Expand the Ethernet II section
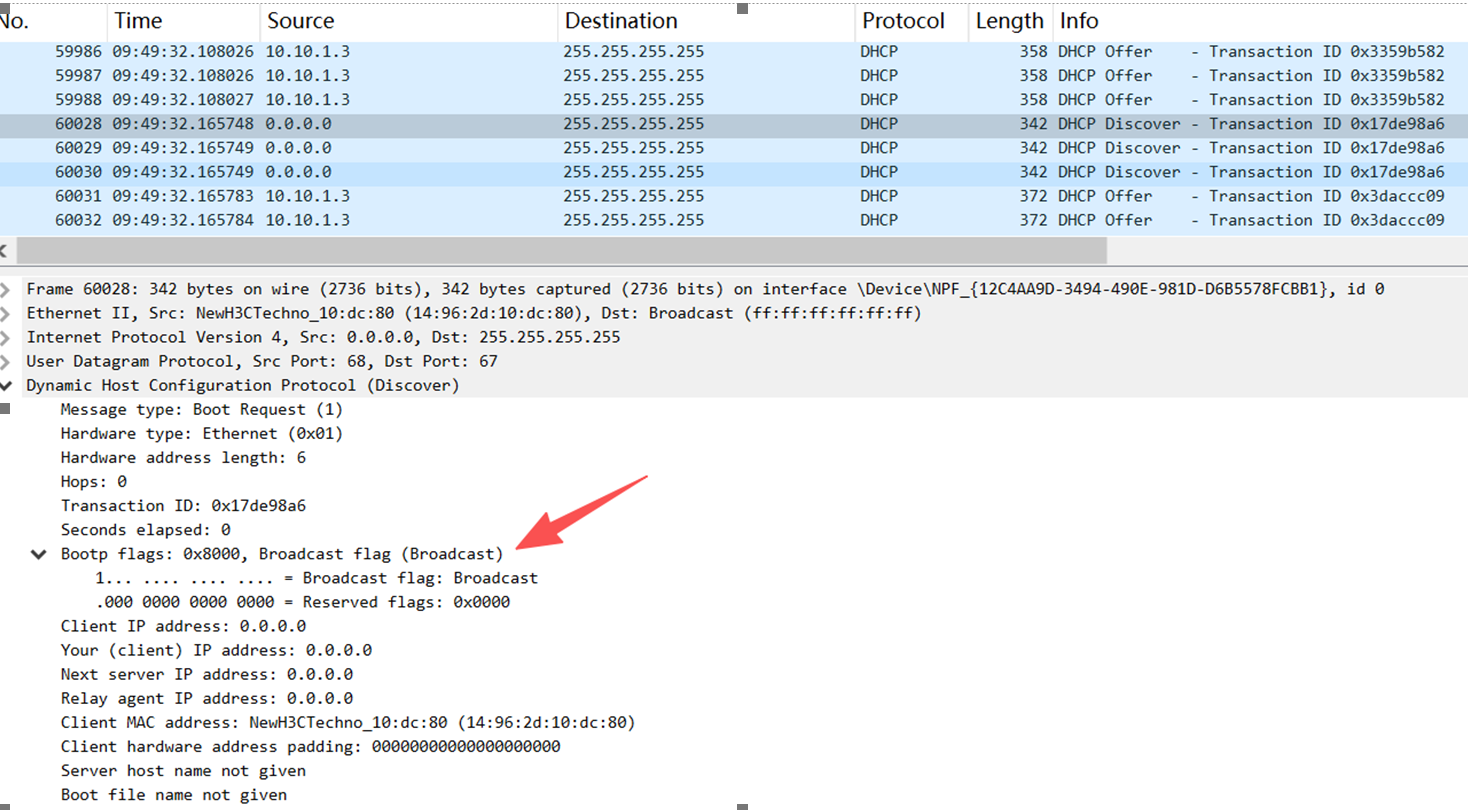 6,314
